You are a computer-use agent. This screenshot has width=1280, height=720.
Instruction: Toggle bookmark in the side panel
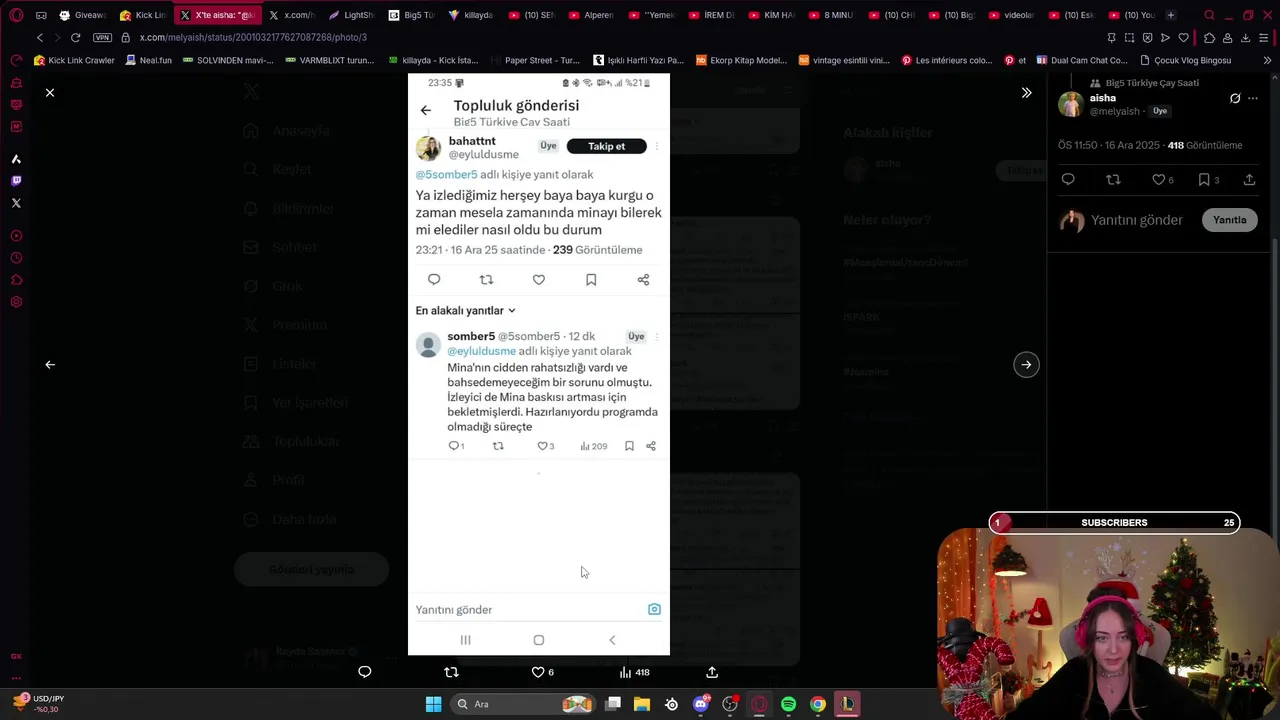(1208, 180)
